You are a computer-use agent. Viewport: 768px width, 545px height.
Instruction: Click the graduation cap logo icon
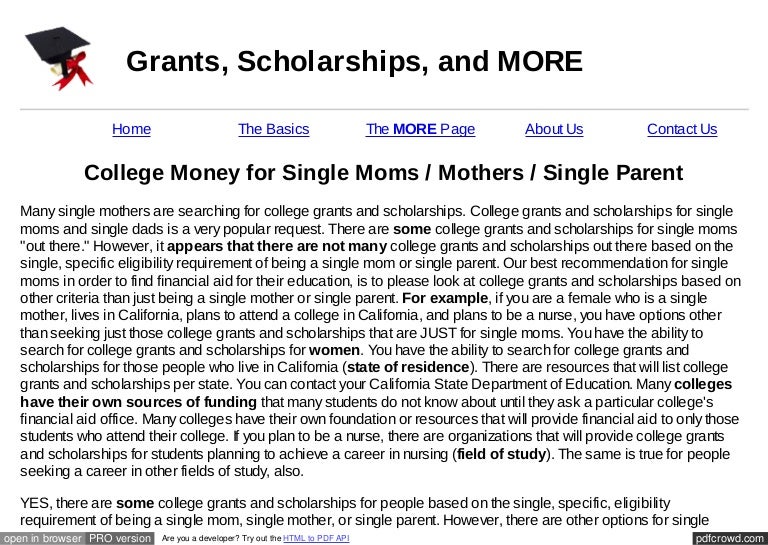pos(57,55)
